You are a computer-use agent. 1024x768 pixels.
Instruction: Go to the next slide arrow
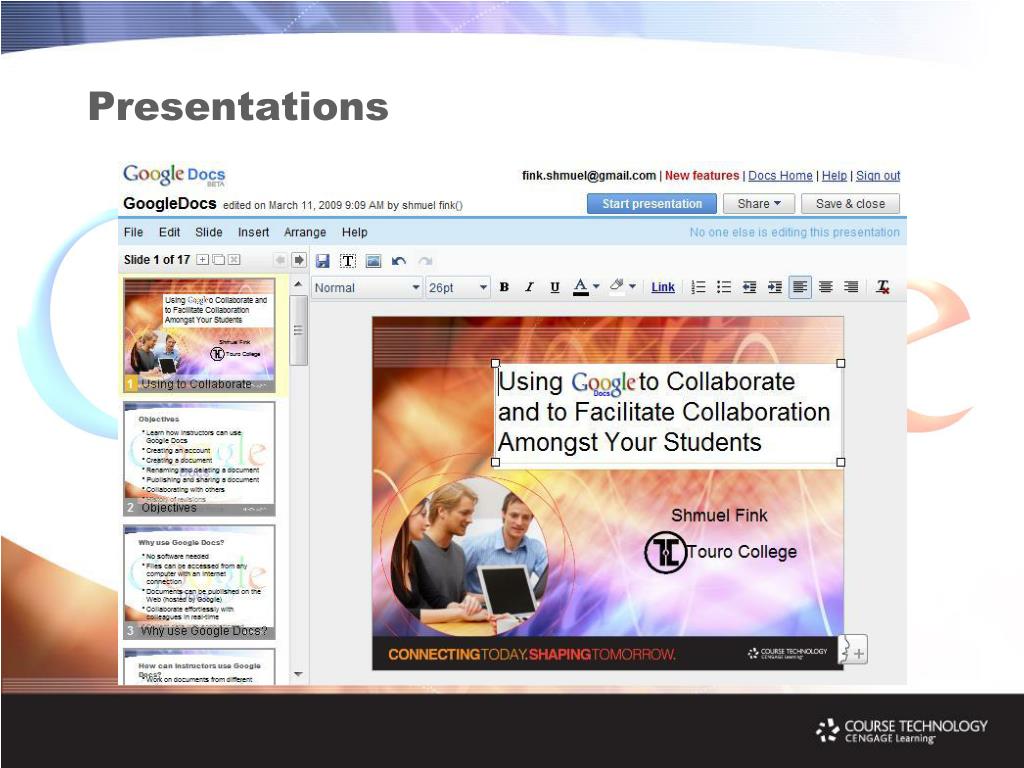pos(298,260)
